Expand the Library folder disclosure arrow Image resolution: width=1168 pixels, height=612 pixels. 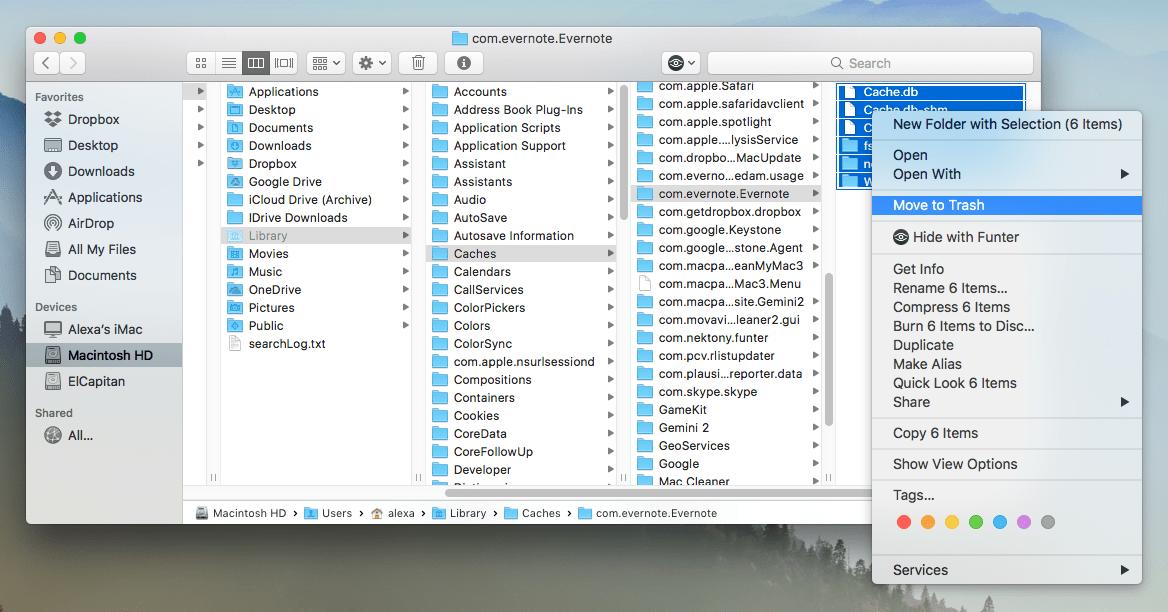coord(404,235)
